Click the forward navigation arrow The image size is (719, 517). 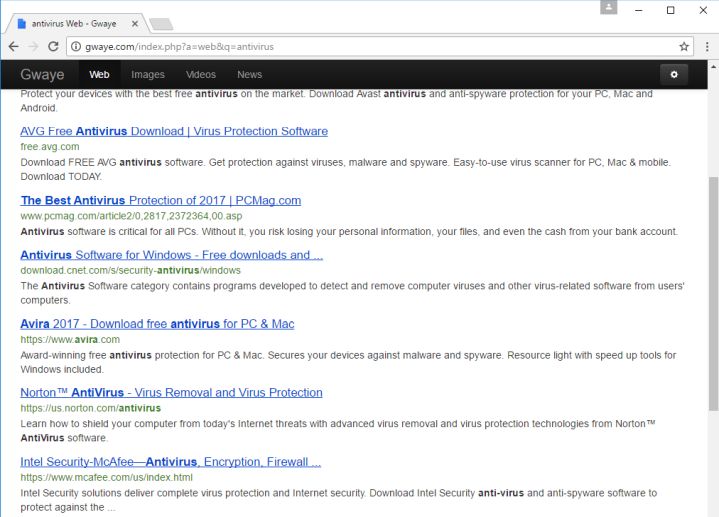coord(33,46)
